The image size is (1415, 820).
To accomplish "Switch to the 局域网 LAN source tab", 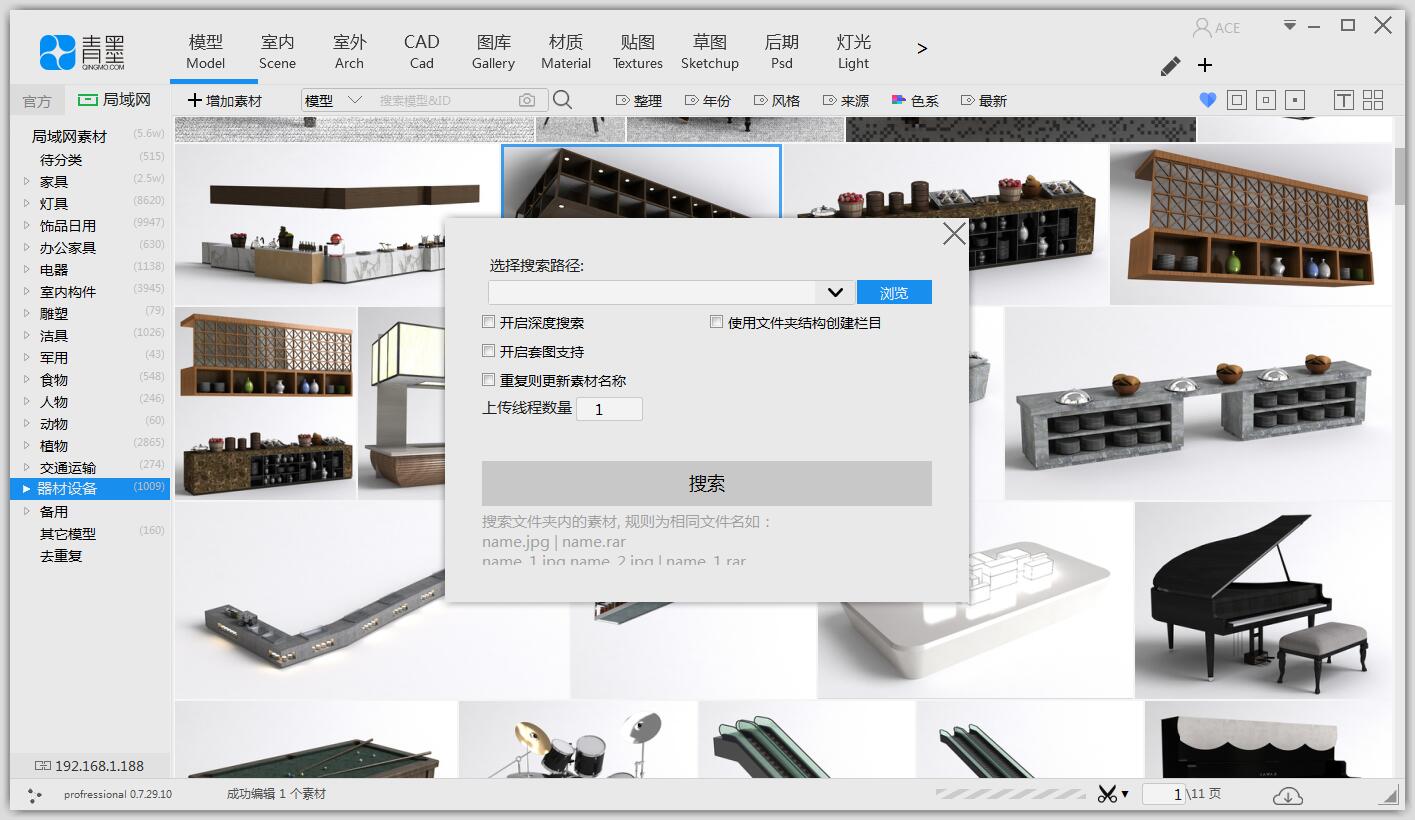I will click(x=115, y=100).
